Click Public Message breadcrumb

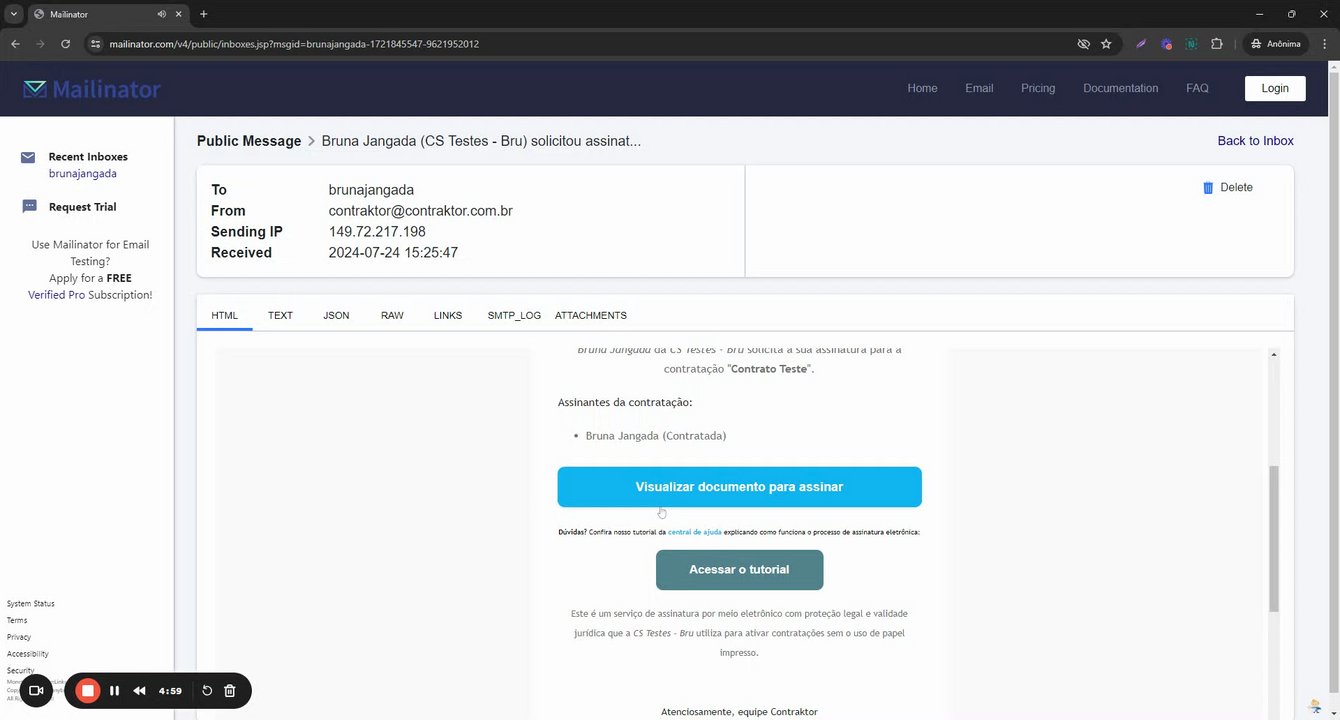pos(249,141)
